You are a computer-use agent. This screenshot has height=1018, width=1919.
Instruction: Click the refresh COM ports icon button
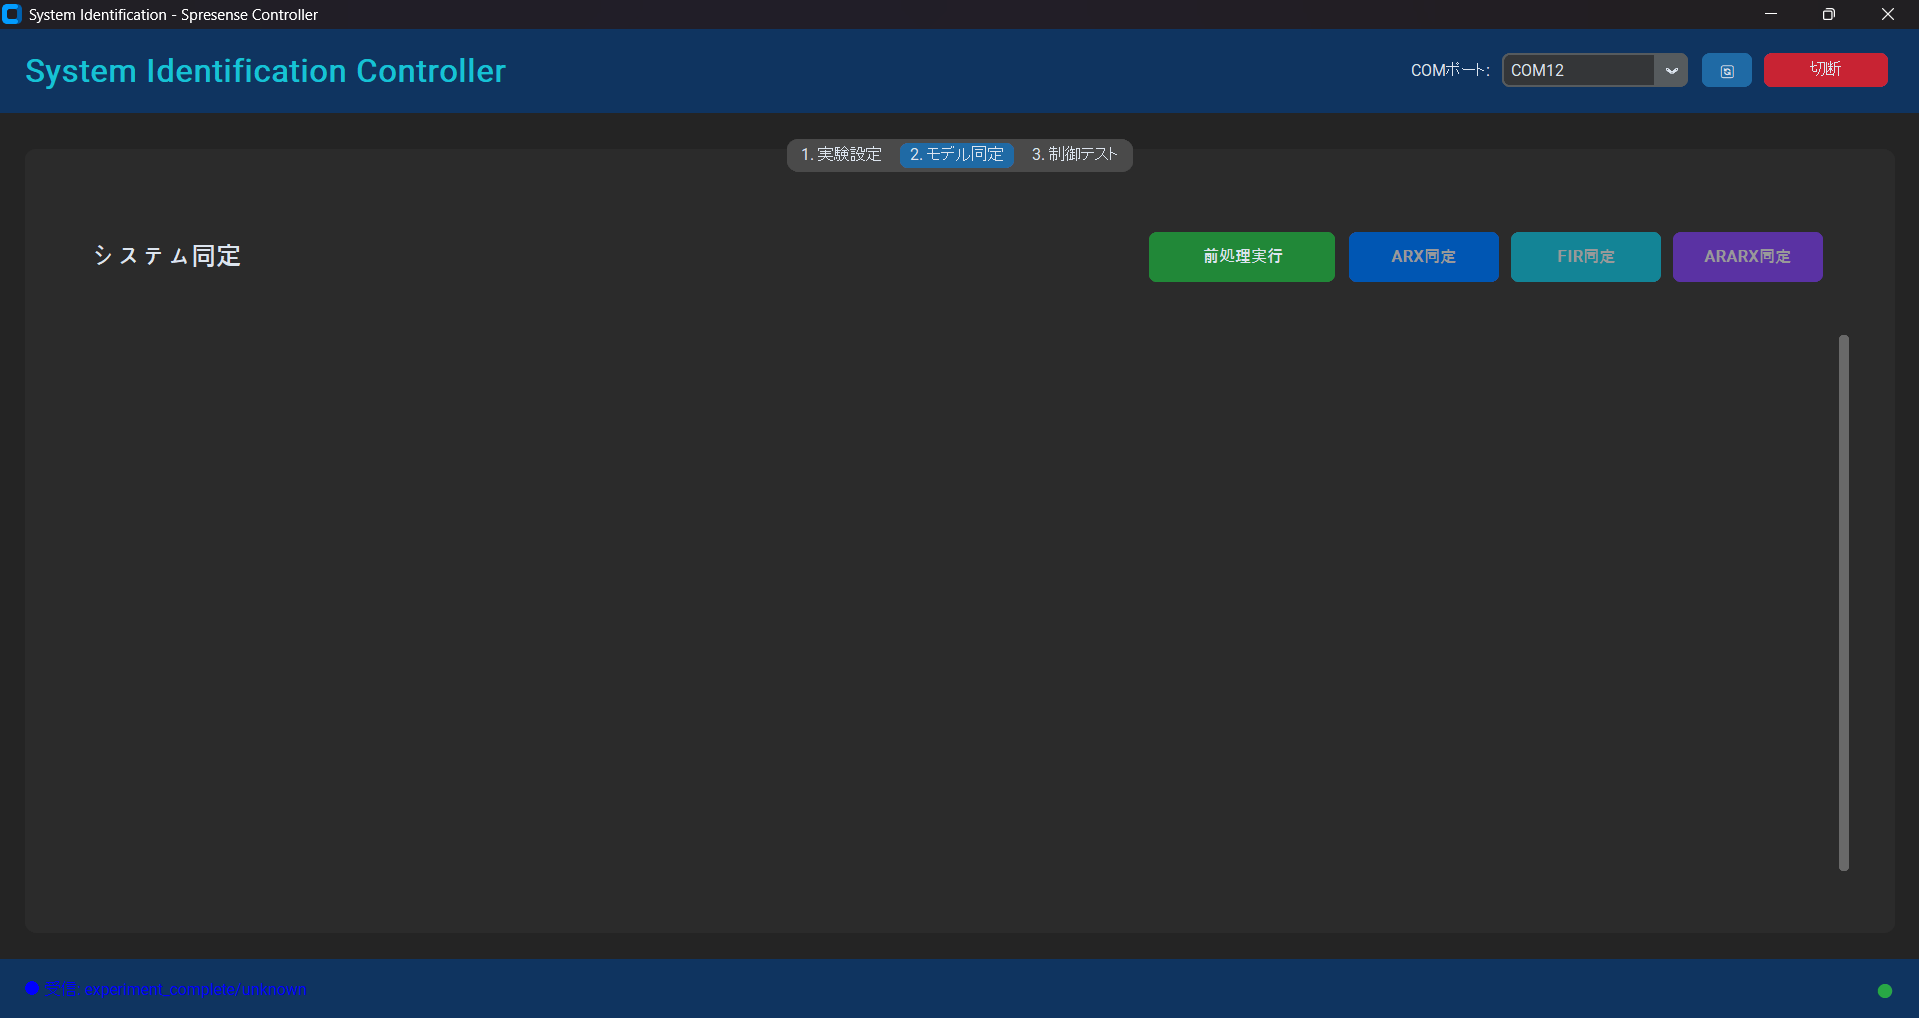[x=1726, y=71]
